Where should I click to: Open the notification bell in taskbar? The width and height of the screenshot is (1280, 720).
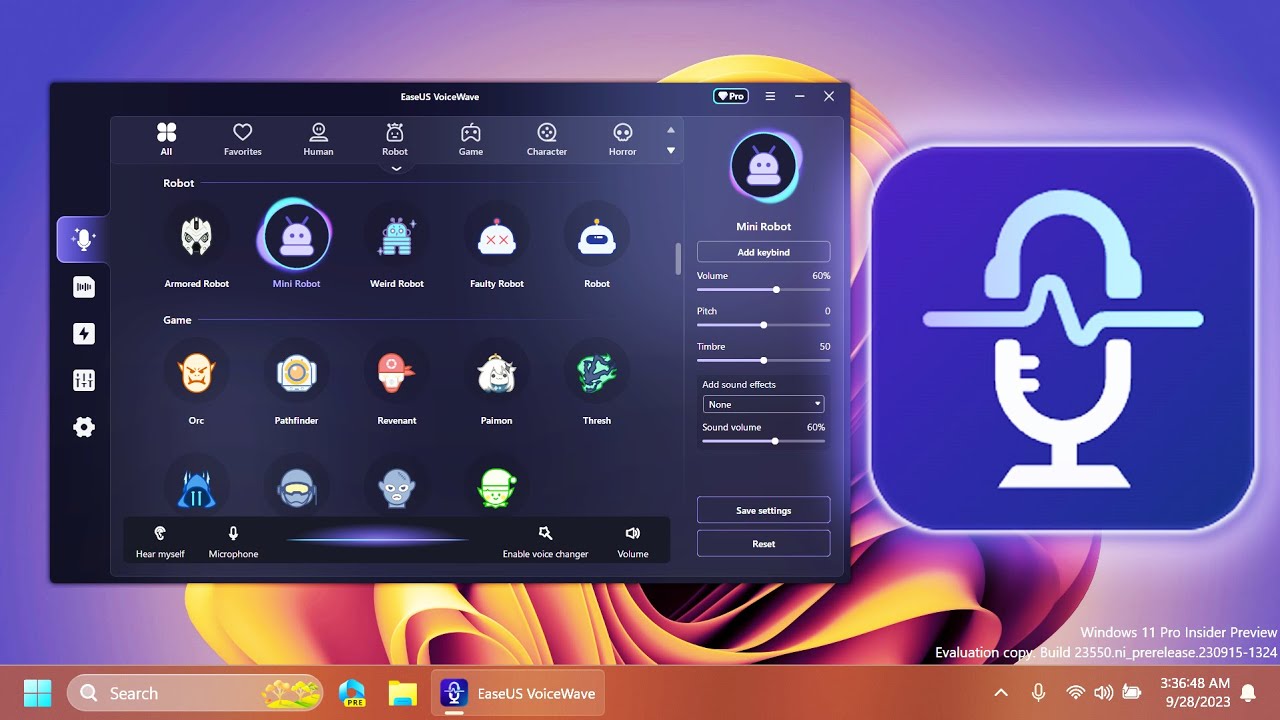pyautogui.click(x=1248, y=693)
